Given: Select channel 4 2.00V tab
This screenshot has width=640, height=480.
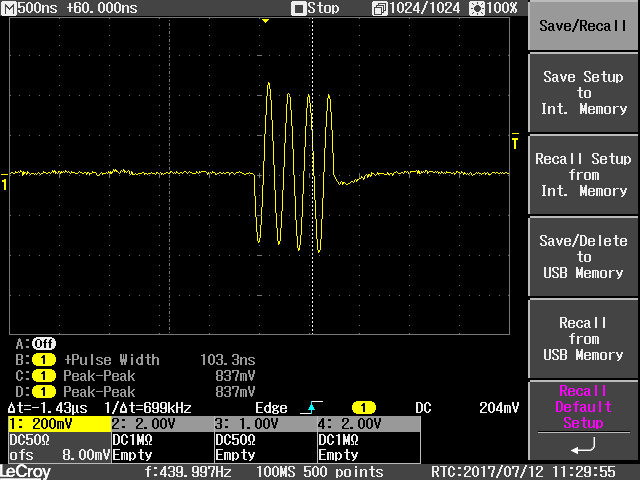Looking at the screenshot, I should (369, 424).
